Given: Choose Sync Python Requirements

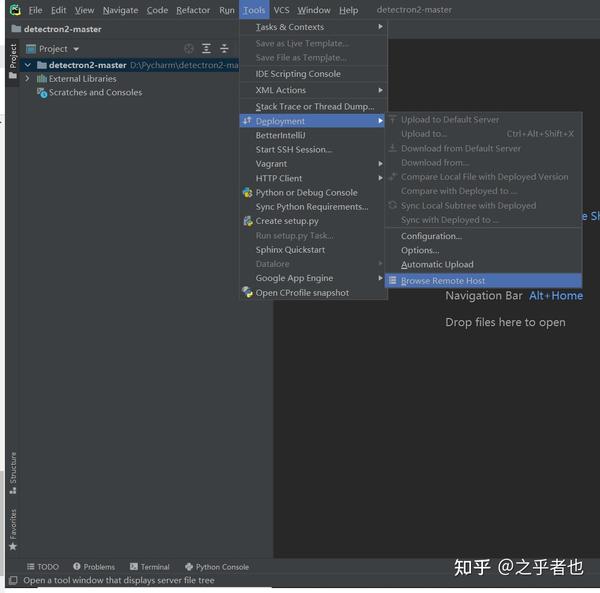Looking at the screenshot, I should [x=313, y=207].
